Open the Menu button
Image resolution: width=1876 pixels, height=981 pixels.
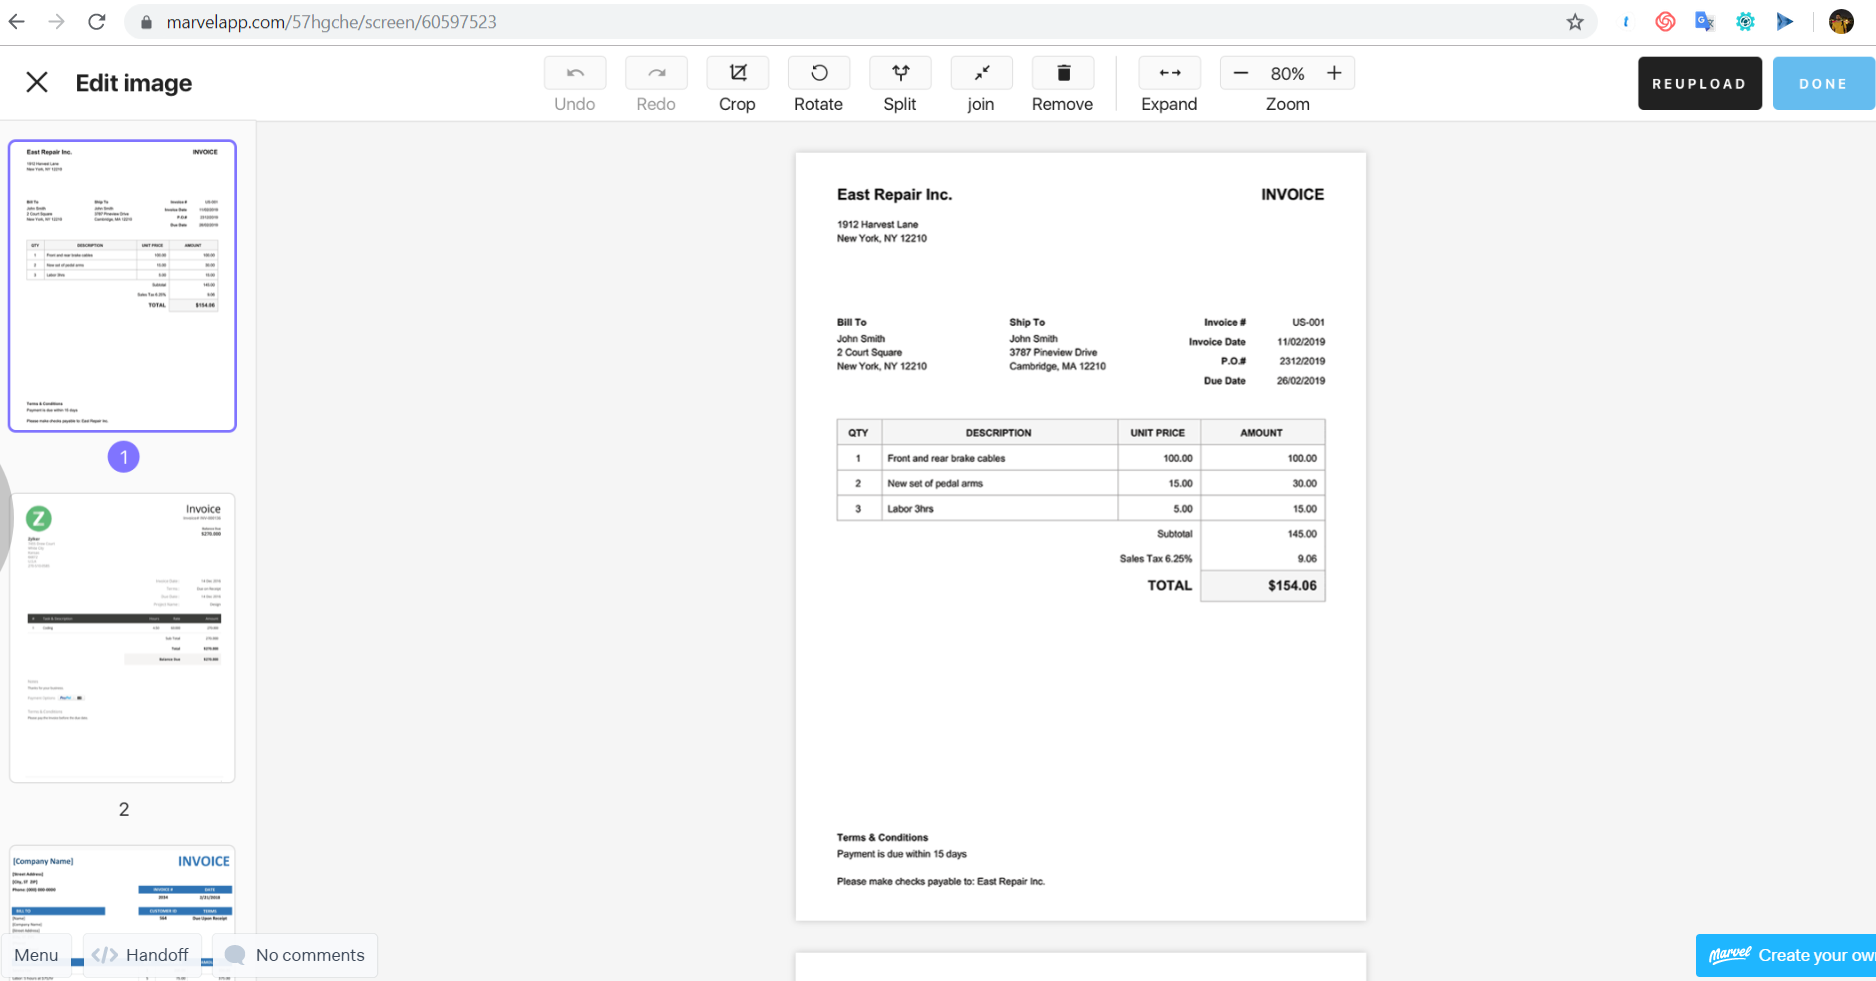coord(37,955)
